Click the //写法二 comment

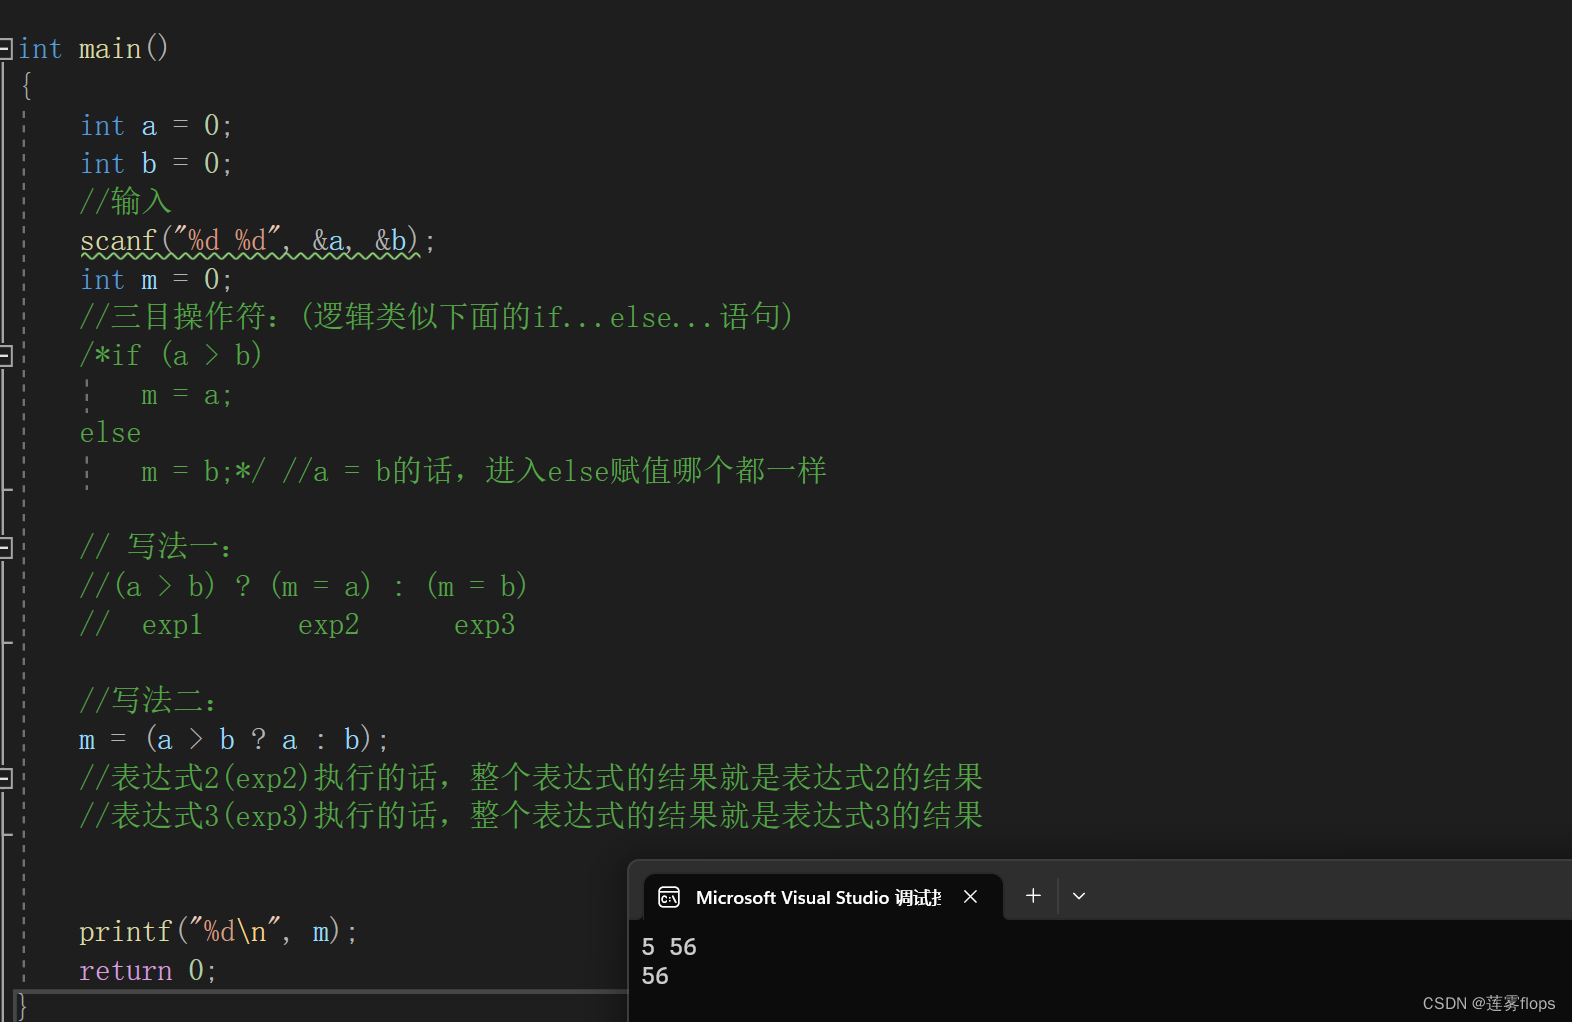[148, 701]
